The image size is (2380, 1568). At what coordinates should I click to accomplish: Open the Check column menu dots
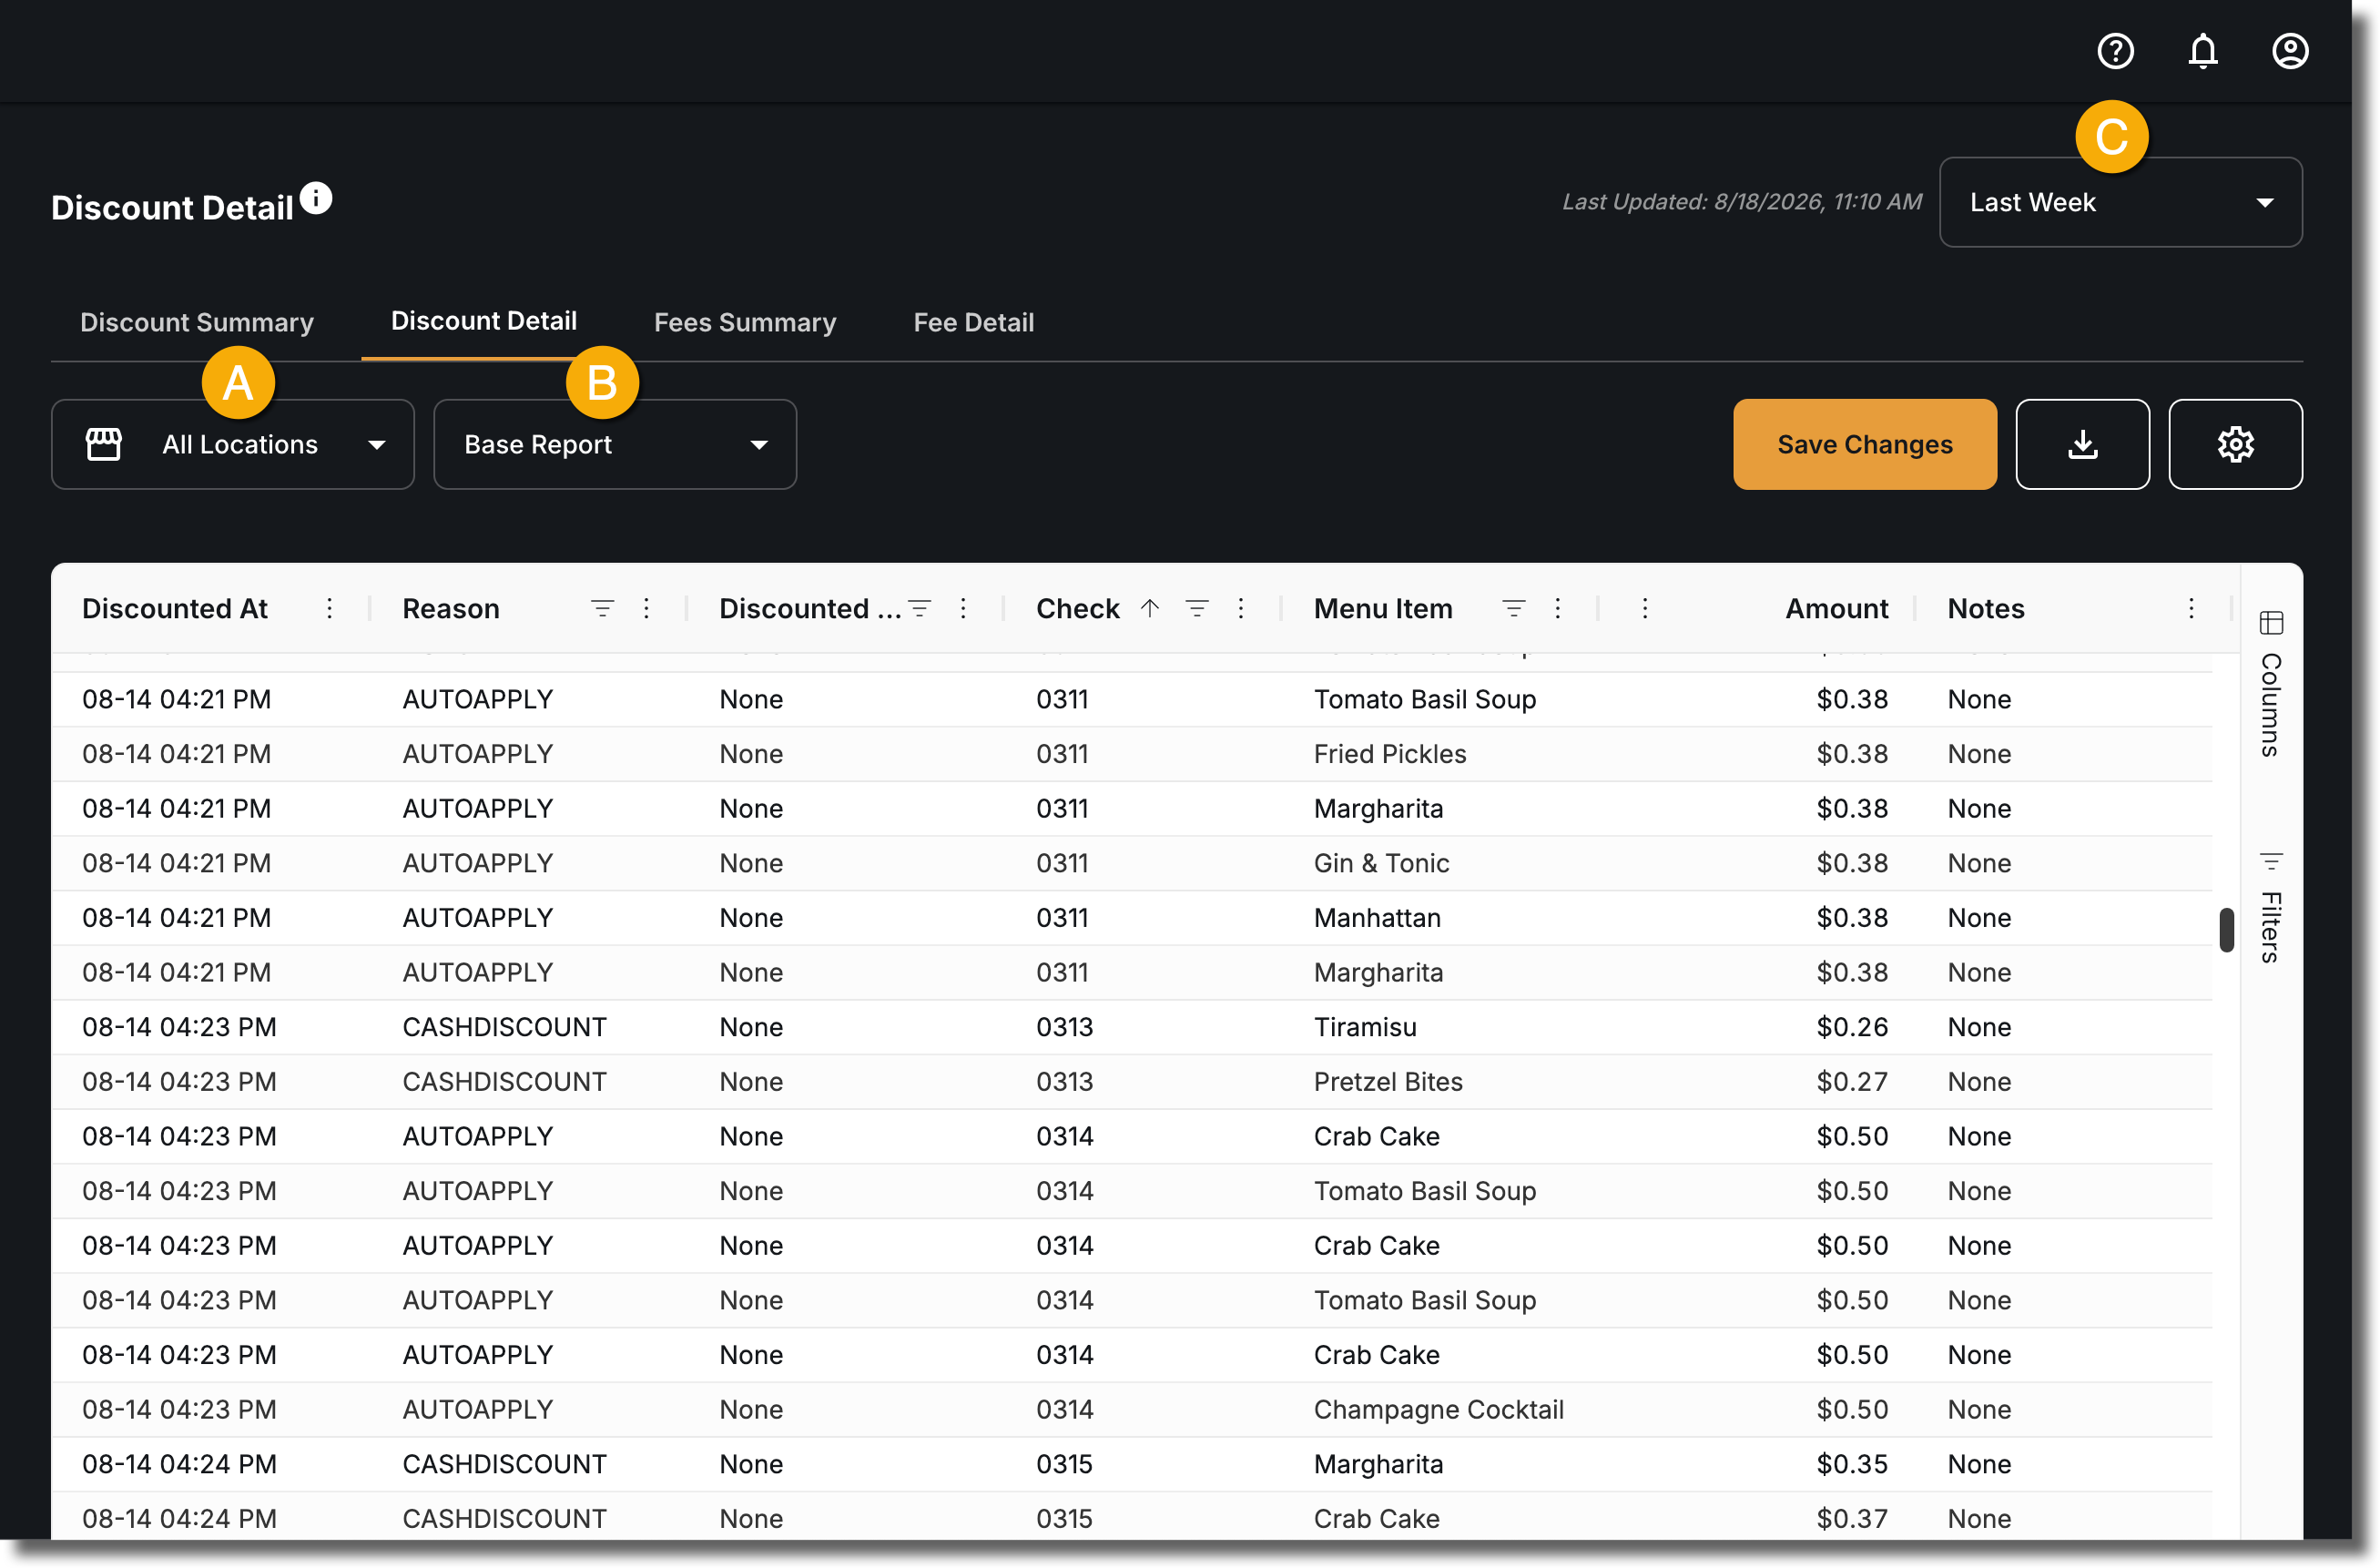[x=1240, y=608]
